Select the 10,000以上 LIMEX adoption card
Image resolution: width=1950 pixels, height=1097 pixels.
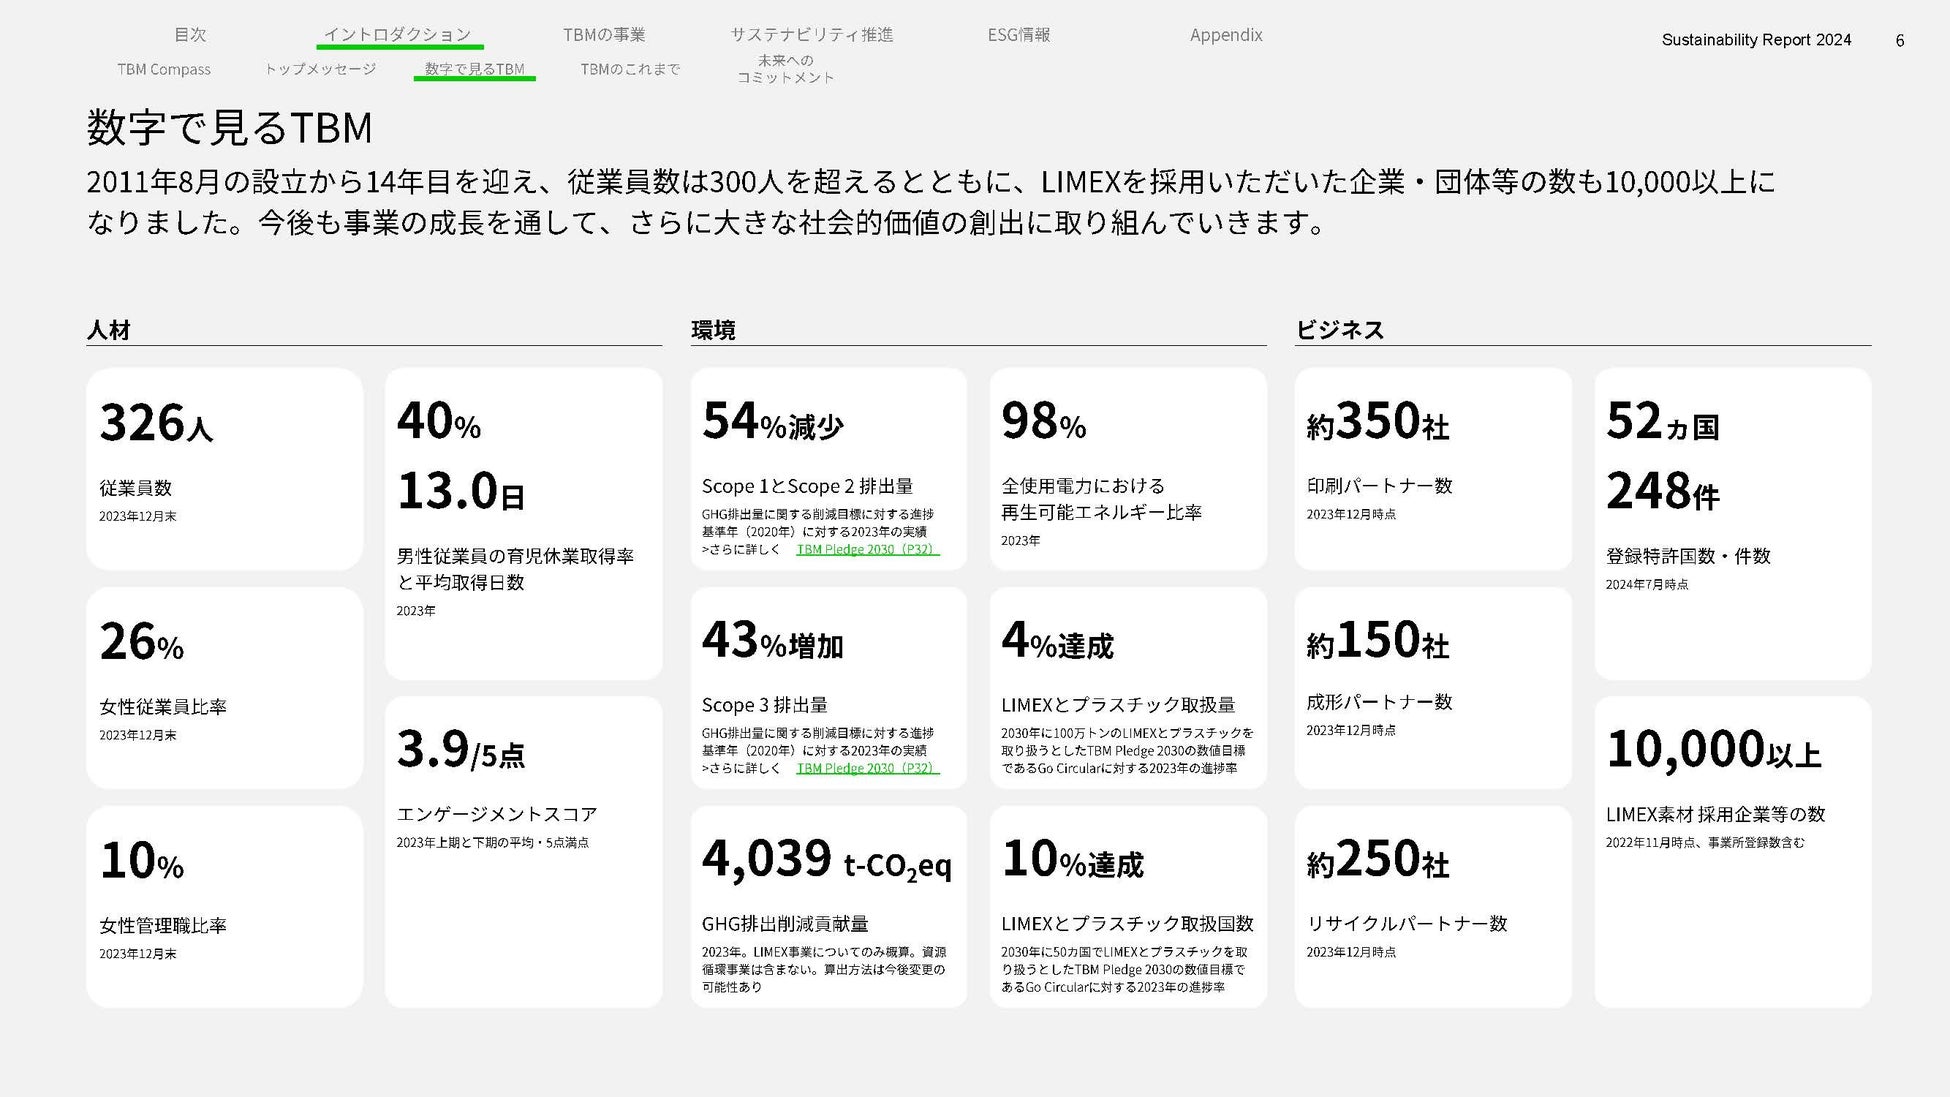coord(1732,851)
